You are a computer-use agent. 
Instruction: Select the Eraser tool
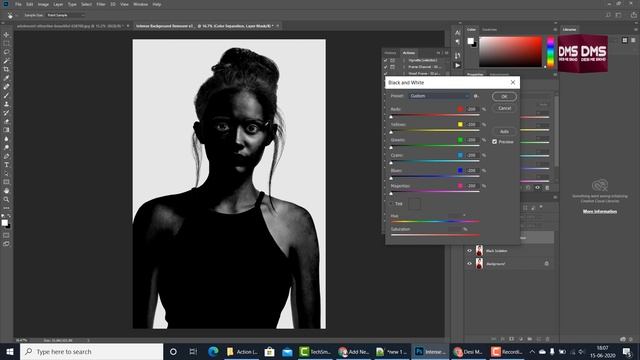pos(6,121)
